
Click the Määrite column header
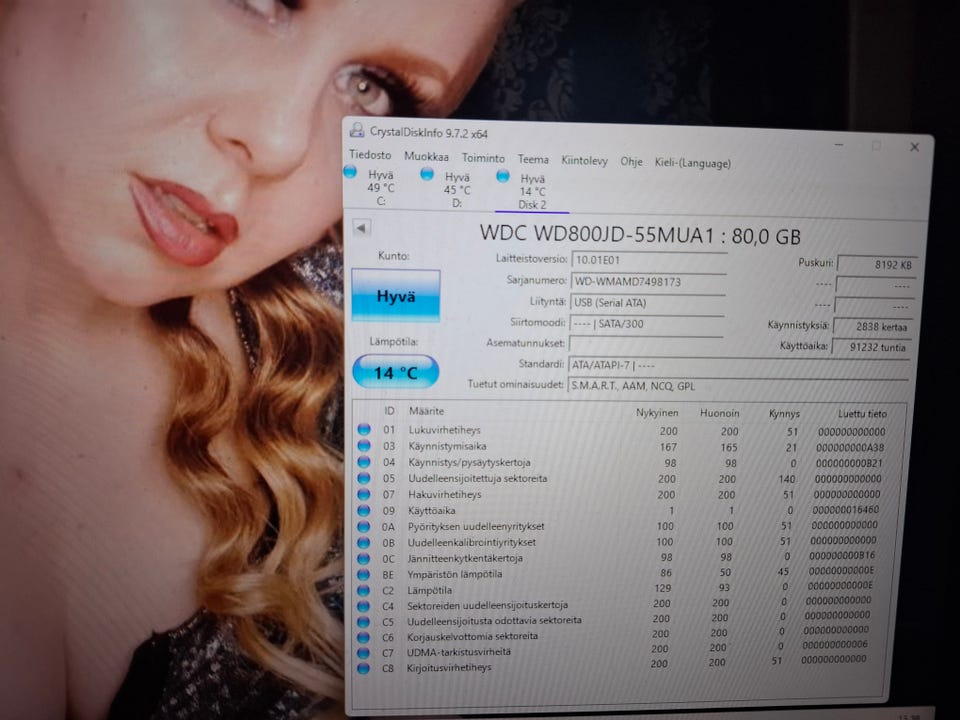426,411
